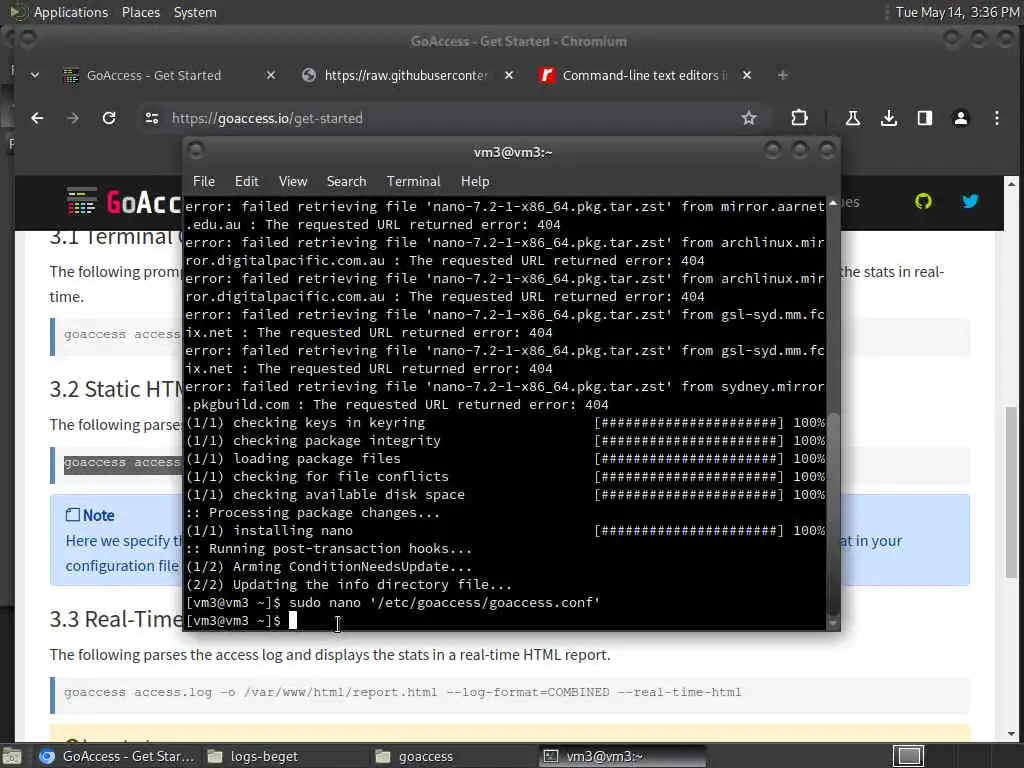Go back in Chromium browser
Image resolution: width=1024 pixels, height=768 pixels.
pyautogui.click(x=37, y=118)
